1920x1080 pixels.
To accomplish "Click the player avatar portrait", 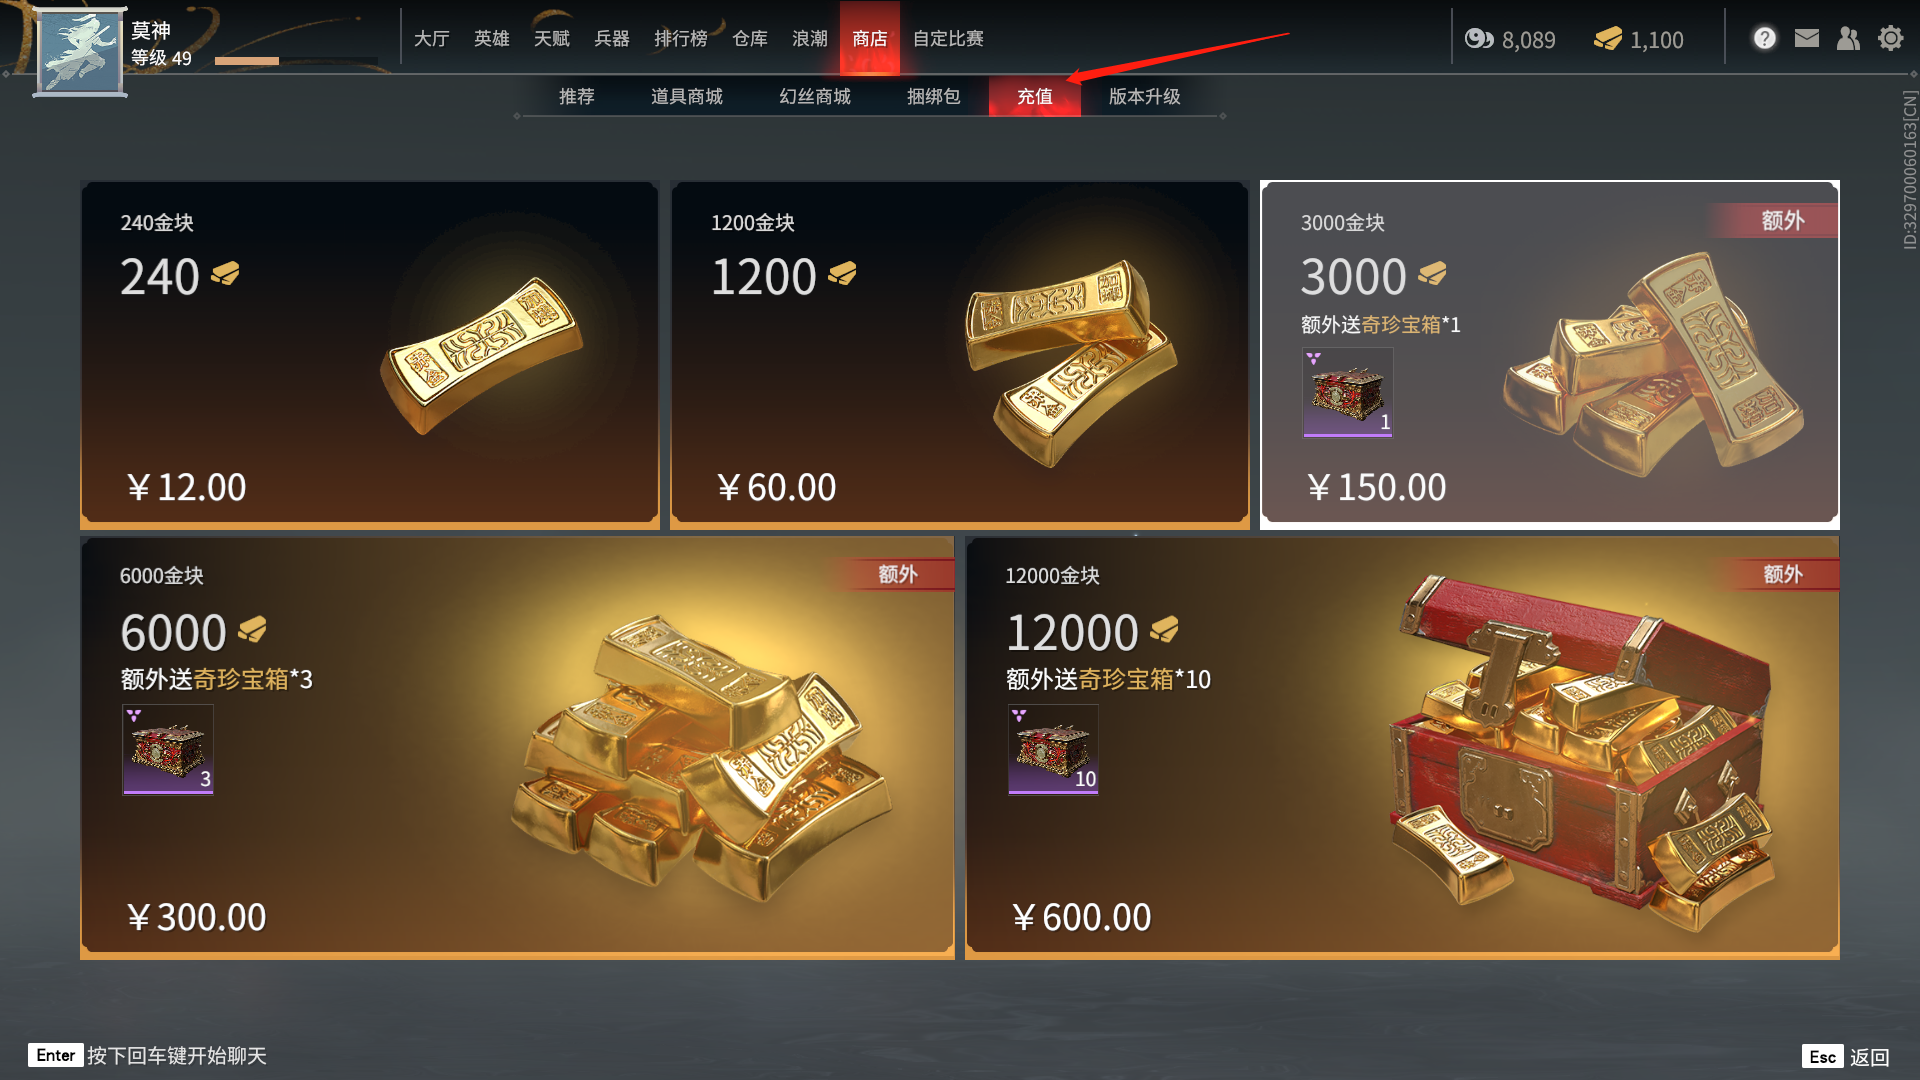I will (x=80, y=52).
